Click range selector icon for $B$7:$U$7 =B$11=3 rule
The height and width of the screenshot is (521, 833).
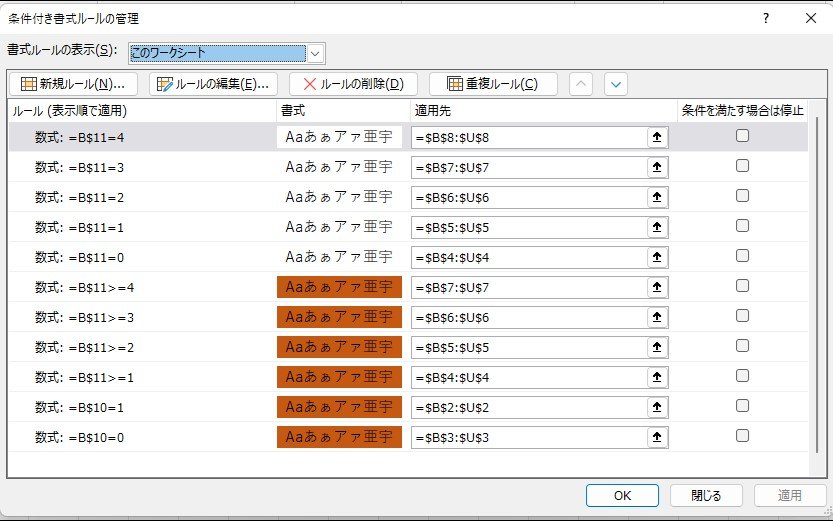click(x=657, y=168)
